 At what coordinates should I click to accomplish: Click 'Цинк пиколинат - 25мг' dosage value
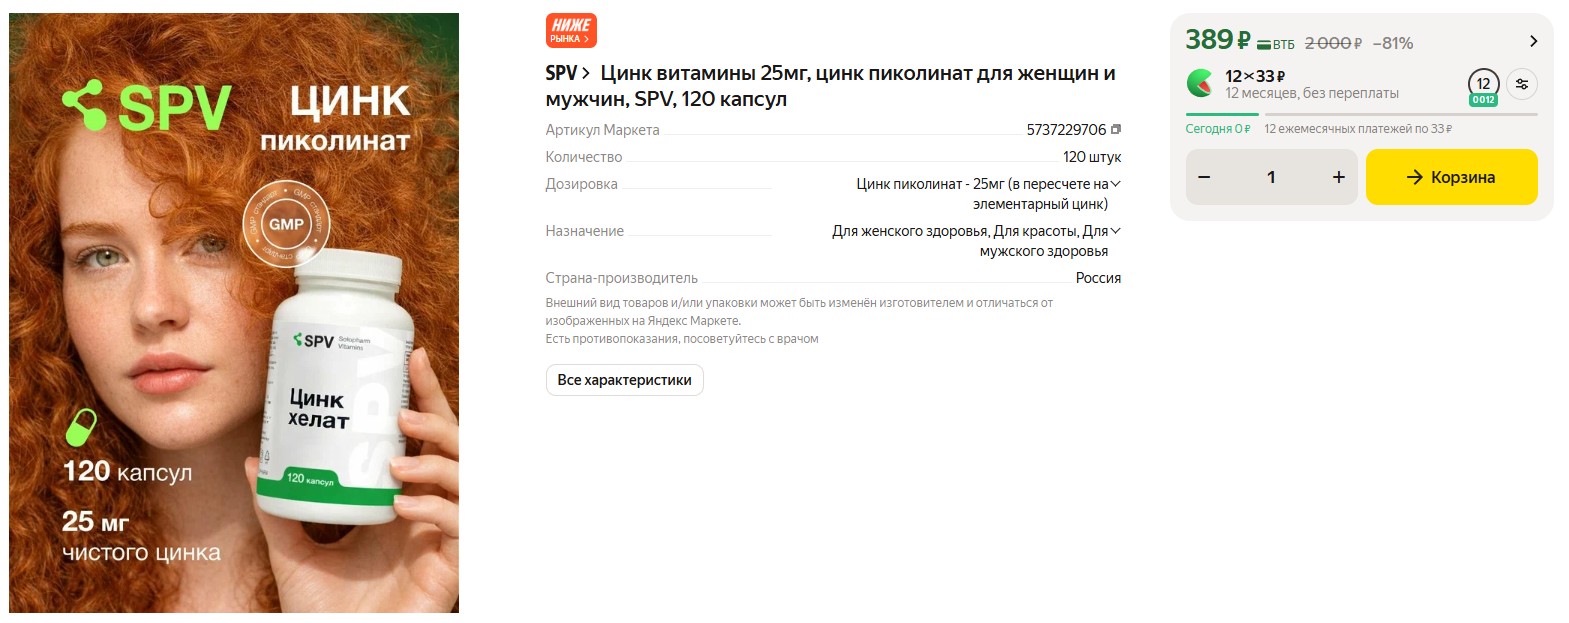tap(930, 184)
